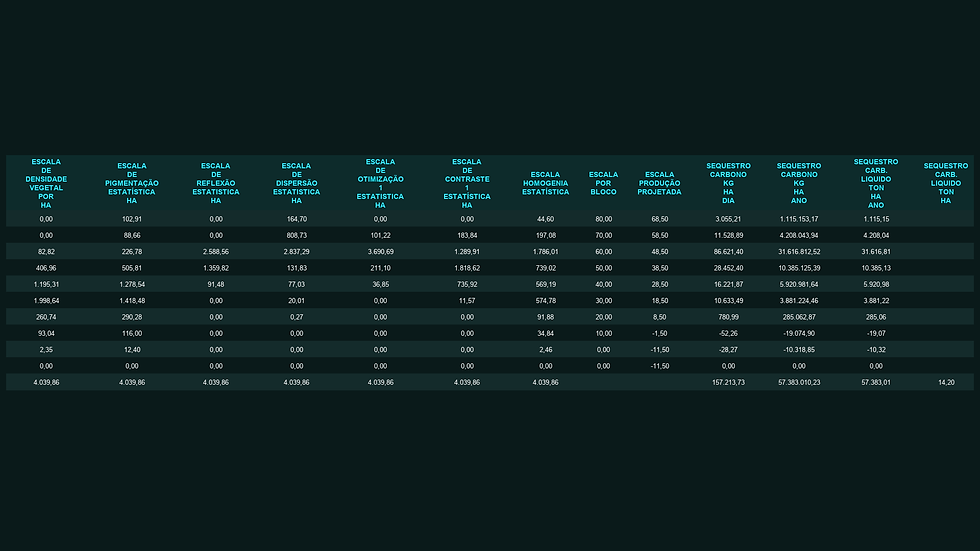980x551 pixels.
Task: Click the contrast value 183,84
Action: click(x=467, y=236)
